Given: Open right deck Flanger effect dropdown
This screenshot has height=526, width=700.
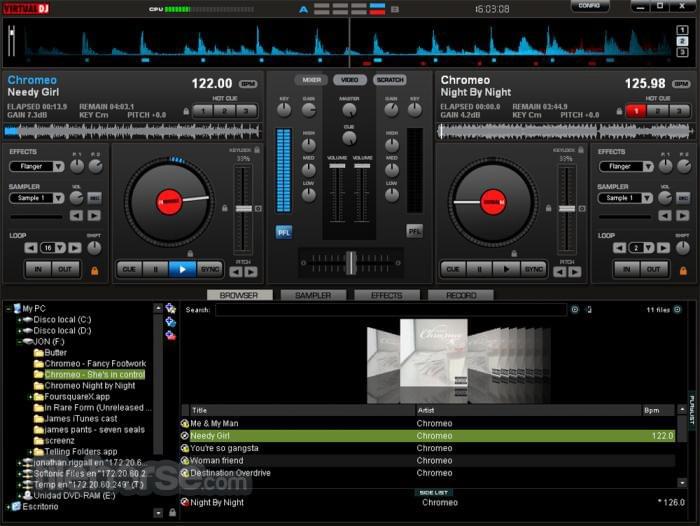Looking at the screenshot, I should click(648, 167).
